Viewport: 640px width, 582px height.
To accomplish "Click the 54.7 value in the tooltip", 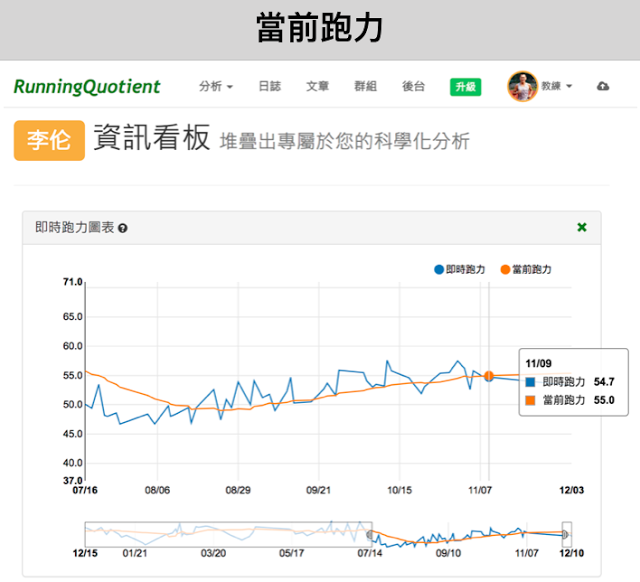I will click(604, 382).
